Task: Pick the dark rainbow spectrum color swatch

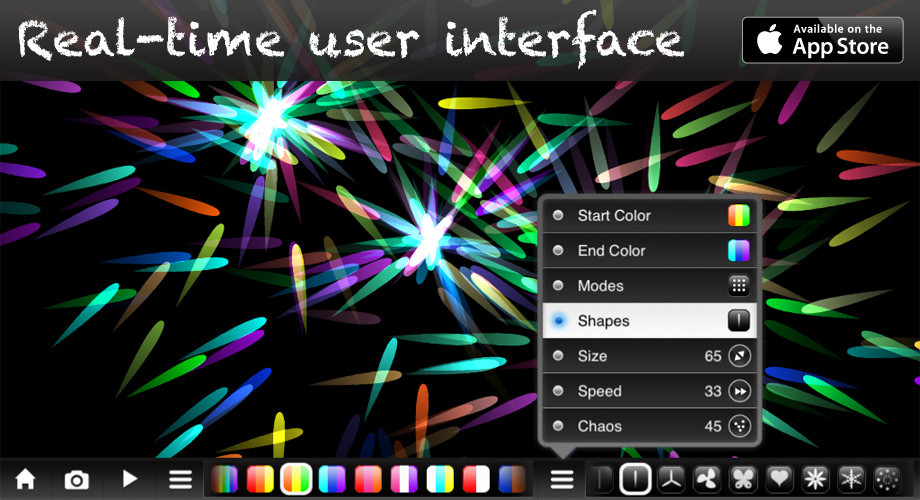Action: [x=224, y=479]
